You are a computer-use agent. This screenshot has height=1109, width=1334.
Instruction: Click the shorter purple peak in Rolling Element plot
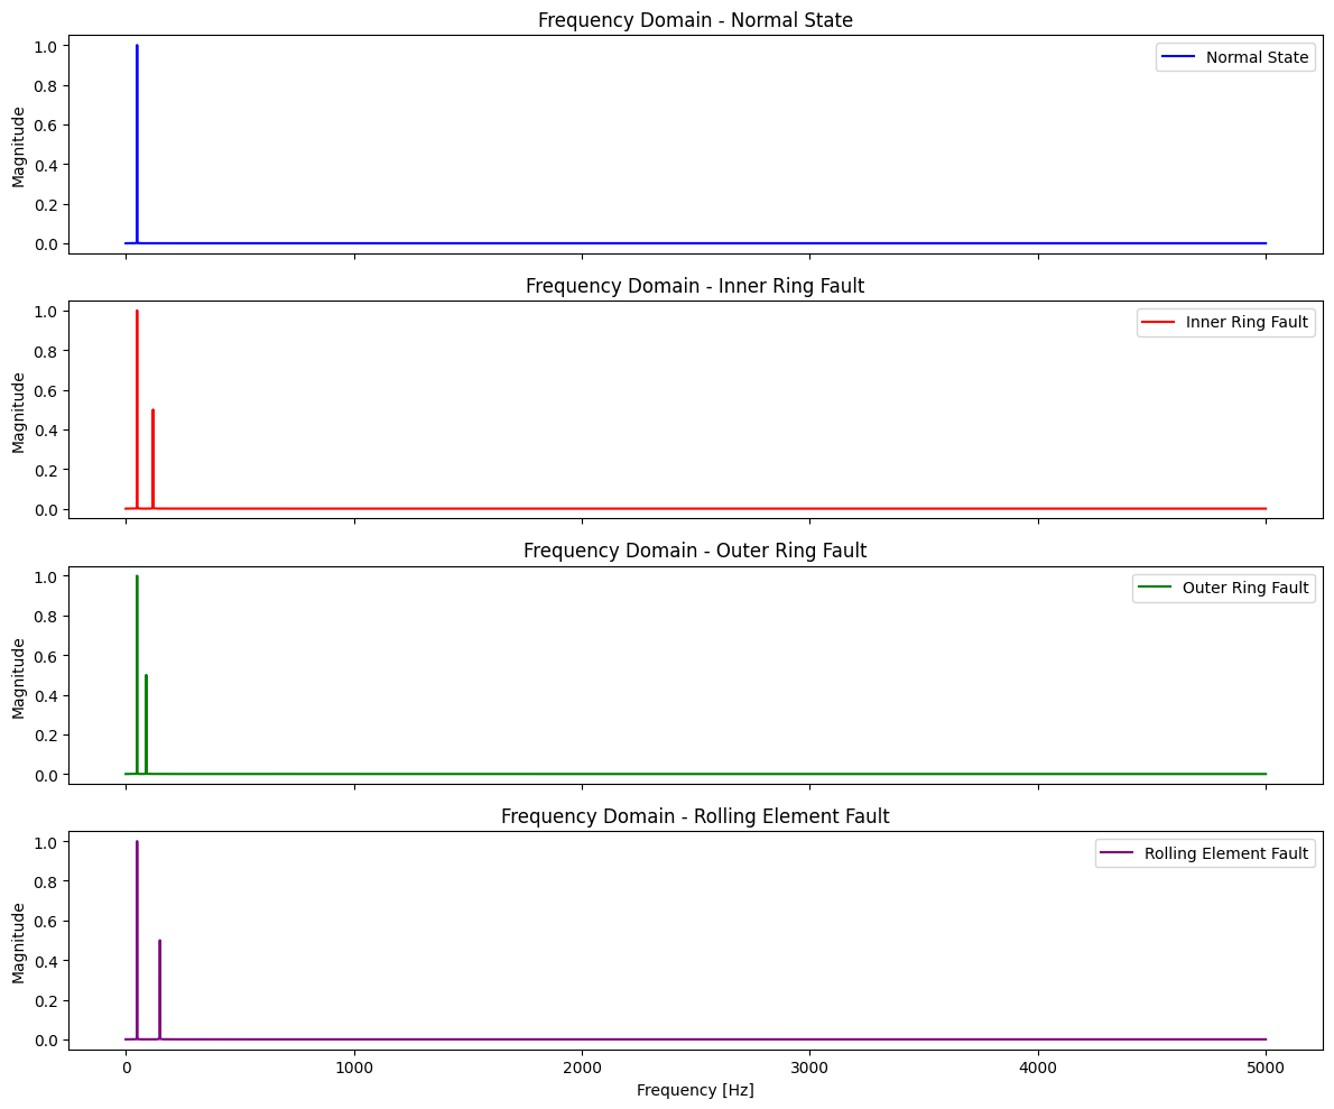[159, 985]
